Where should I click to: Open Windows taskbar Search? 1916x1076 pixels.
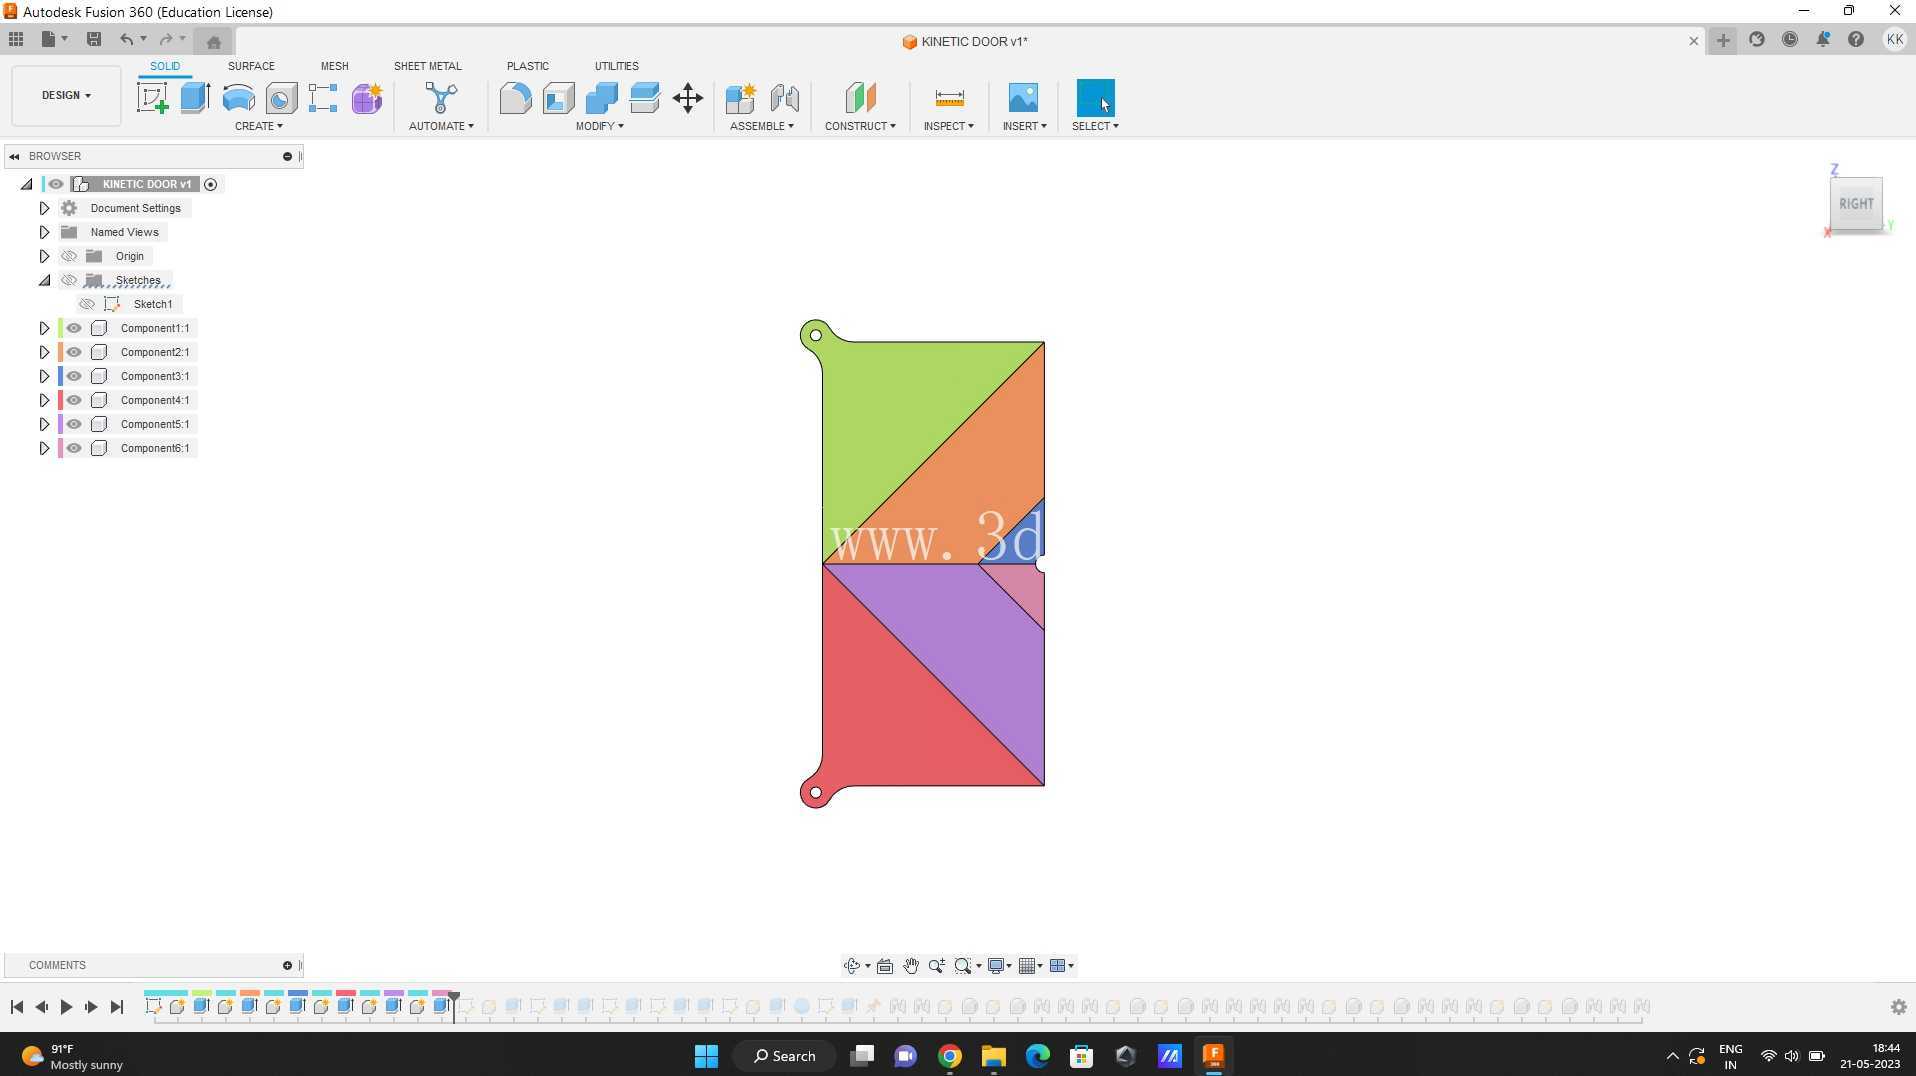click(x=784, y=1056)
